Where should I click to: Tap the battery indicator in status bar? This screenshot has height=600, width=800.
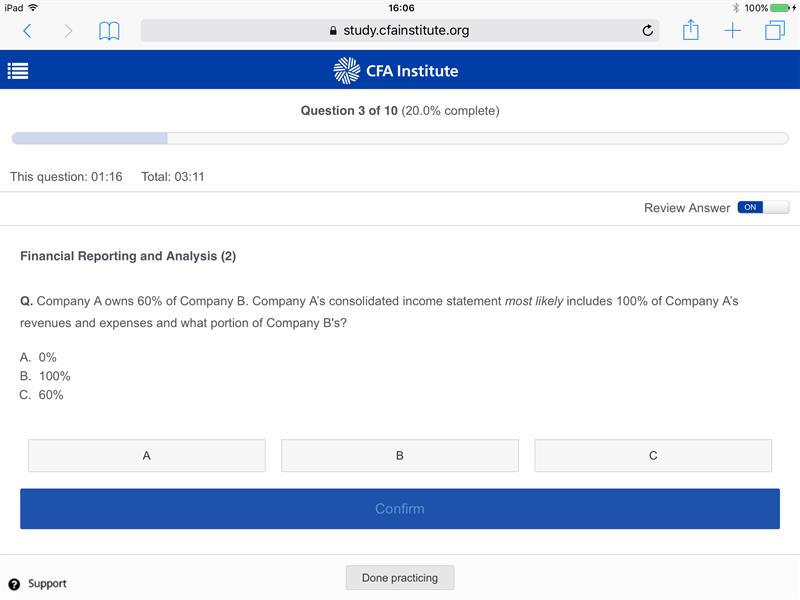(780, 8)
